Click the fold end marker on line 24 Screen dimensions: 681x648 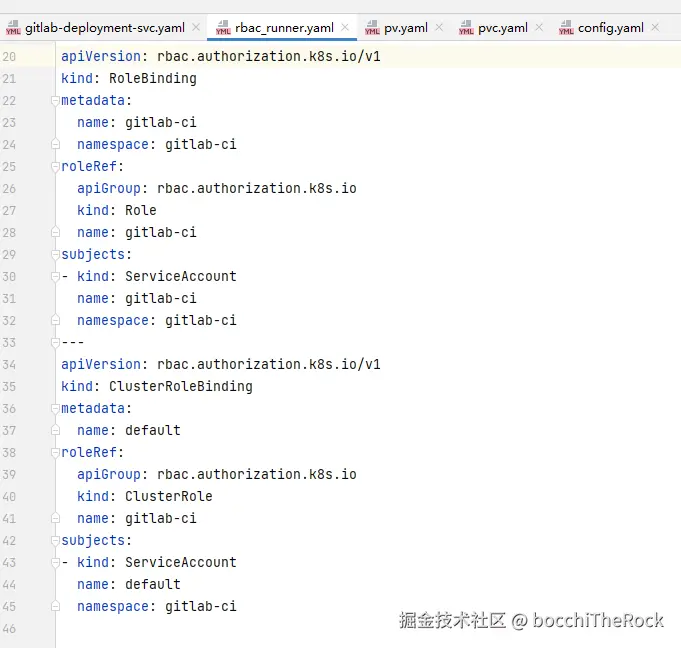tap(55, 144)
